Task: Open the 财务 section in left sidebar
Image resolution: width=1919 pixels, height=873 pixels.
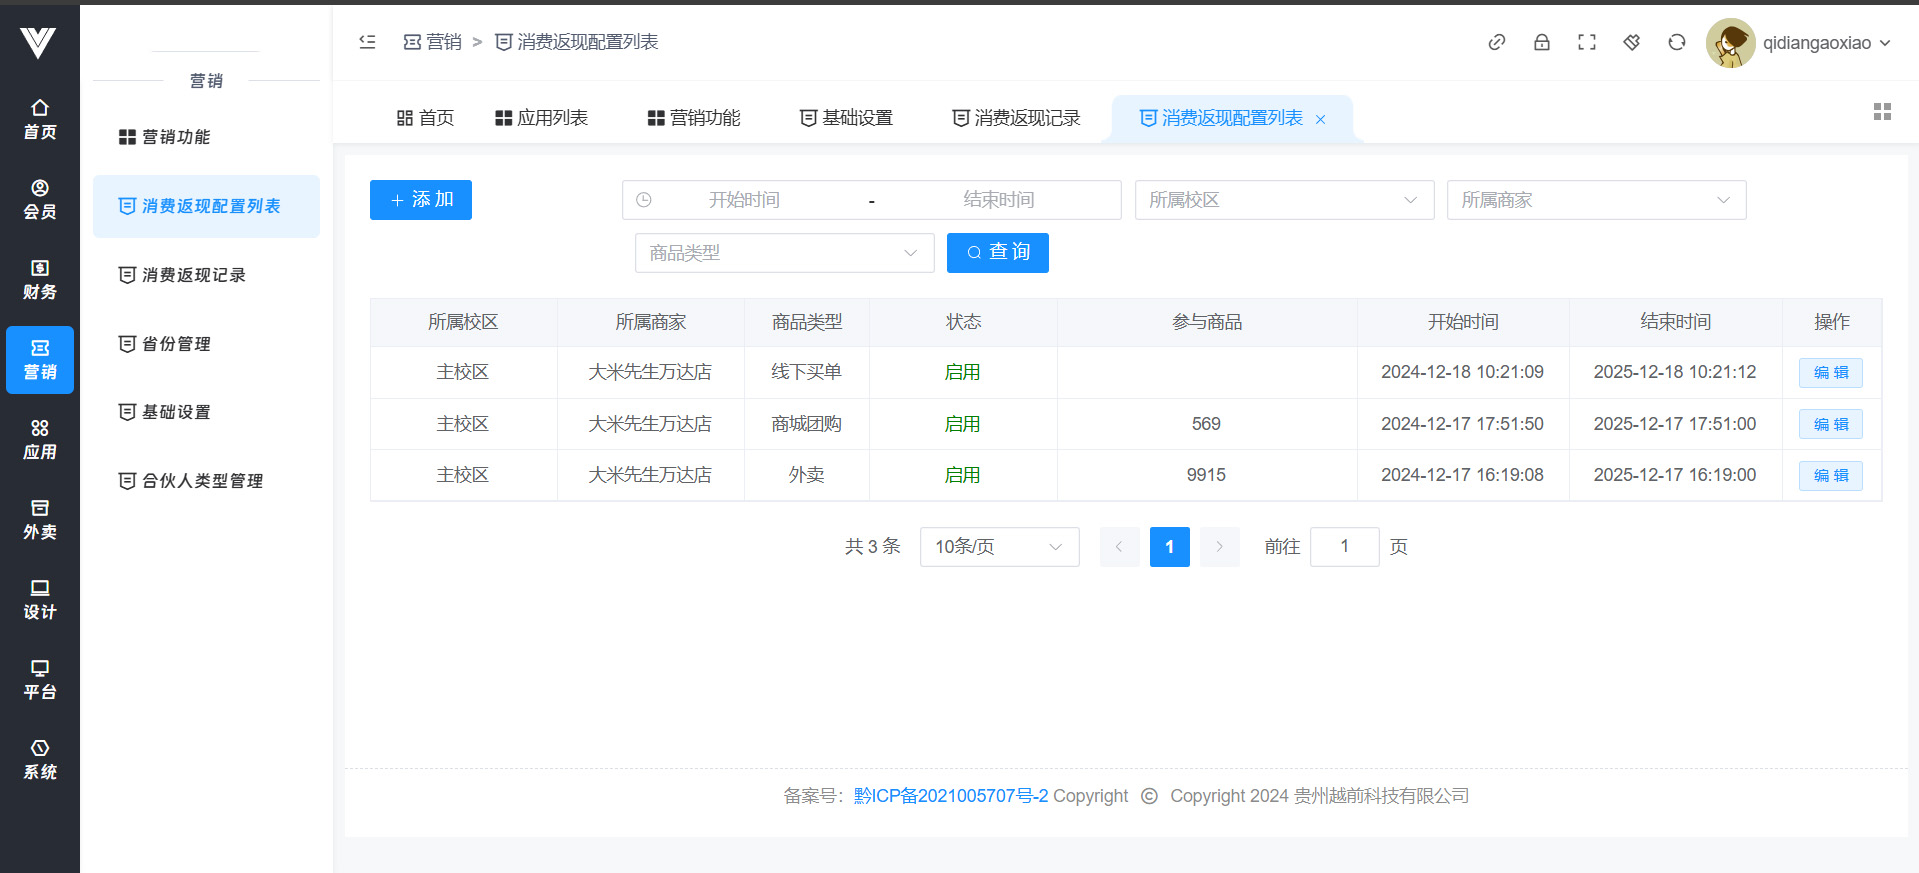Action: (40, 280)
